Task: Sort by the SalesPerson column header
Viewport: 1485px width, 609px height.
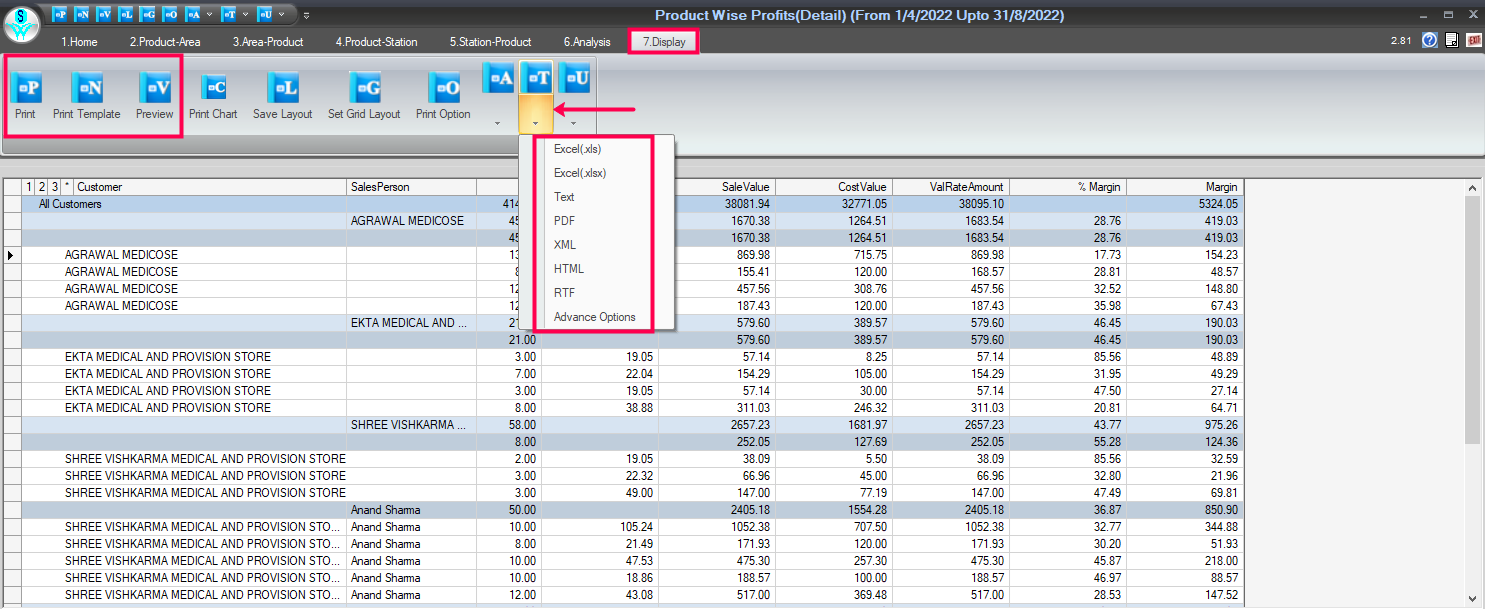Action: pos(411,187)
